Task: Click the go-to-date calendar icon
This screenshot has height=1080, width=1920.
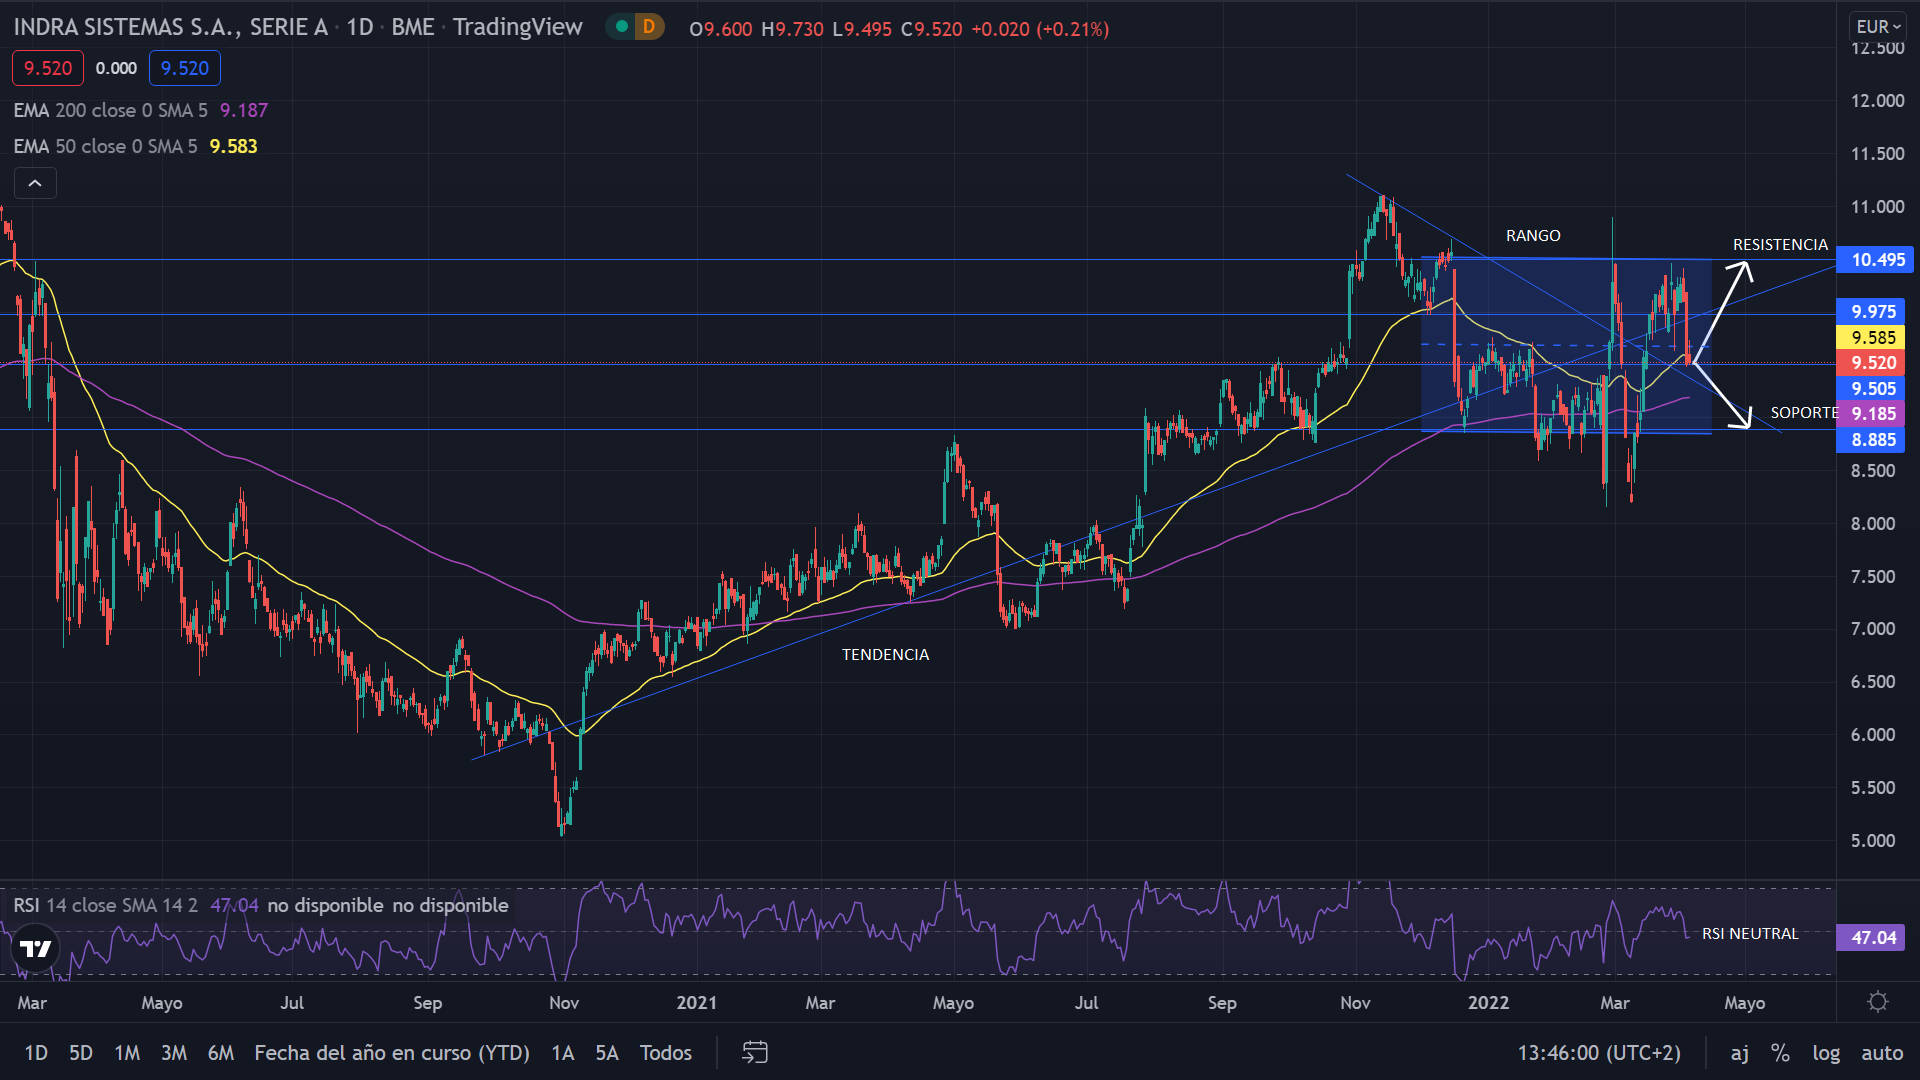Action: pyautogui.click(x=755, y=1052)
